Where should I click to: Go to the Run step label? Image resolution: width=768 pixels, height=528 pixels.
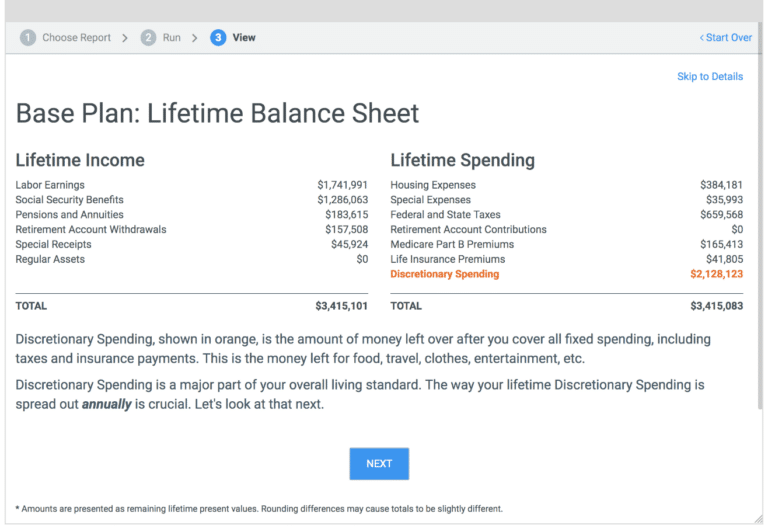click(x=172, y=38)
